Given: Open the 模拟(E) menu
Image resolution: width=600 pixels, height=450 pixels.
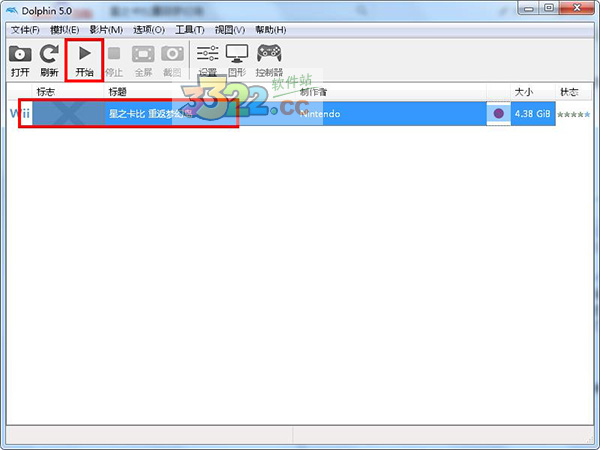Looking at the screenshot, I should pyautogui.click(x=65, y=30).
